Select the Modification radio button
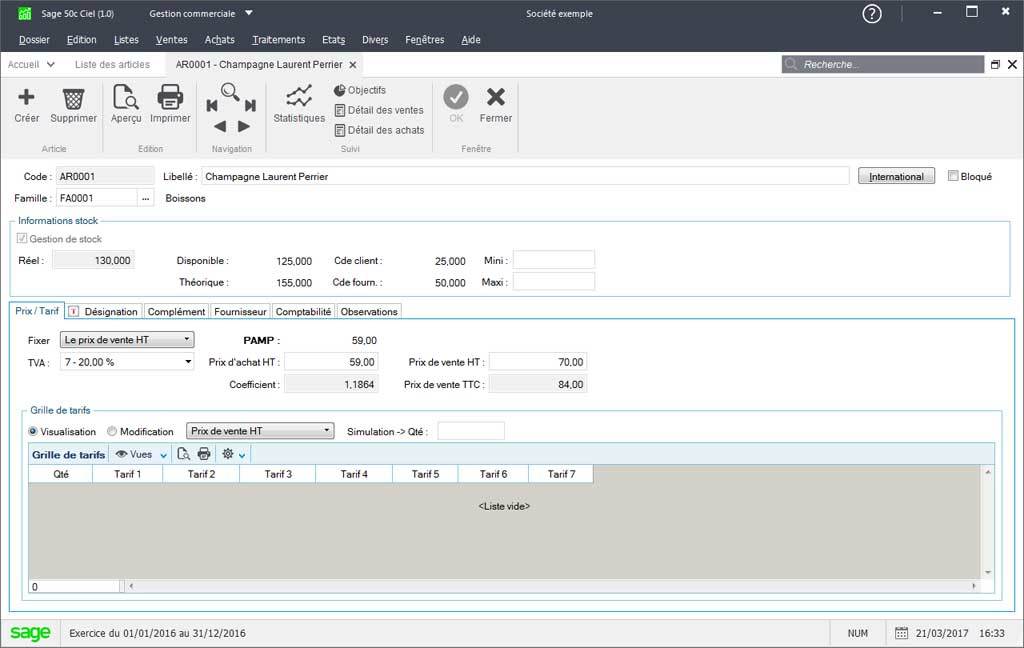 click(112, 431)
